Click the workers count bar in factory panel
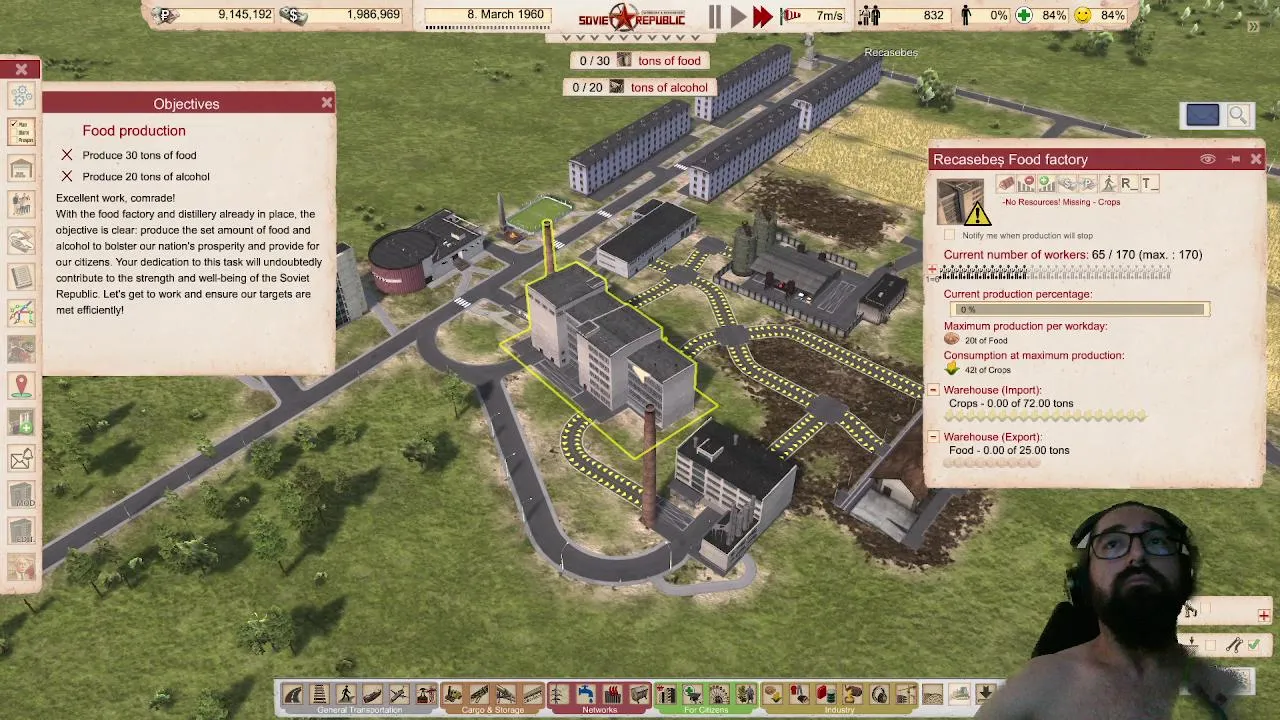The image size is (1280, 720). click(1054, 272)
